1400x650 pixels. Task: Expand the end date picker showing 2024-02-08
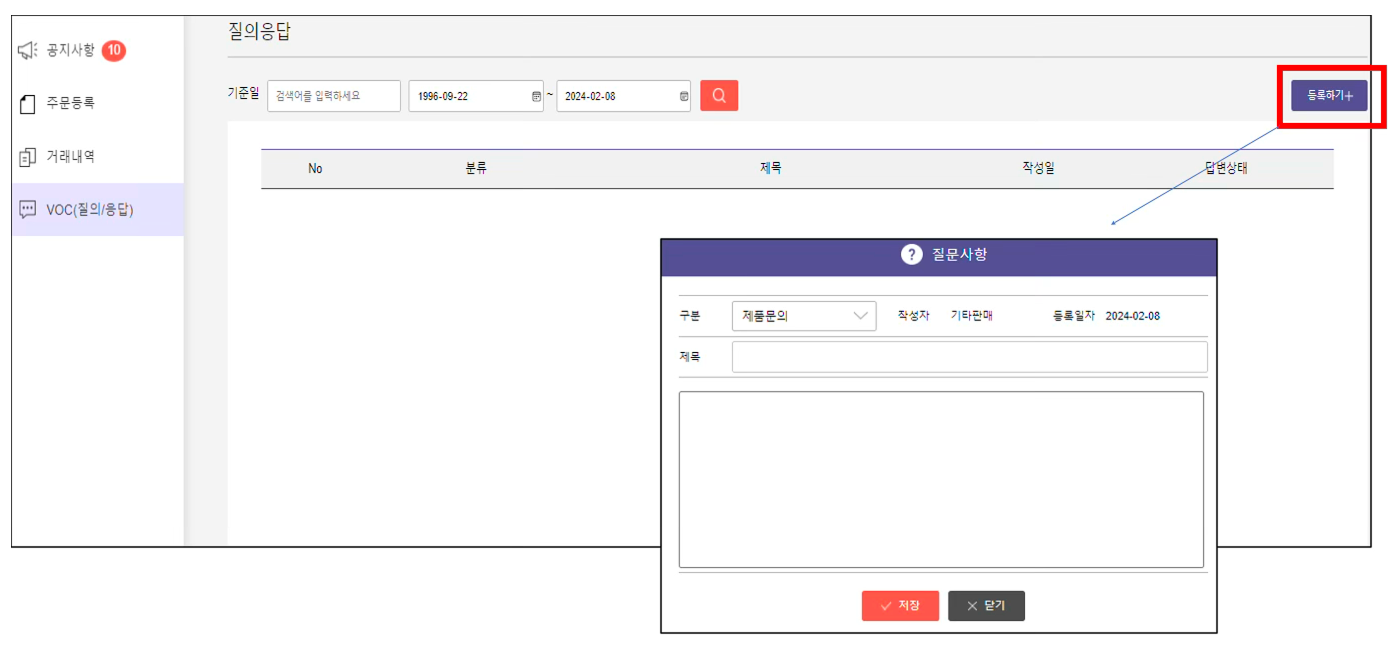pos(622,96)
